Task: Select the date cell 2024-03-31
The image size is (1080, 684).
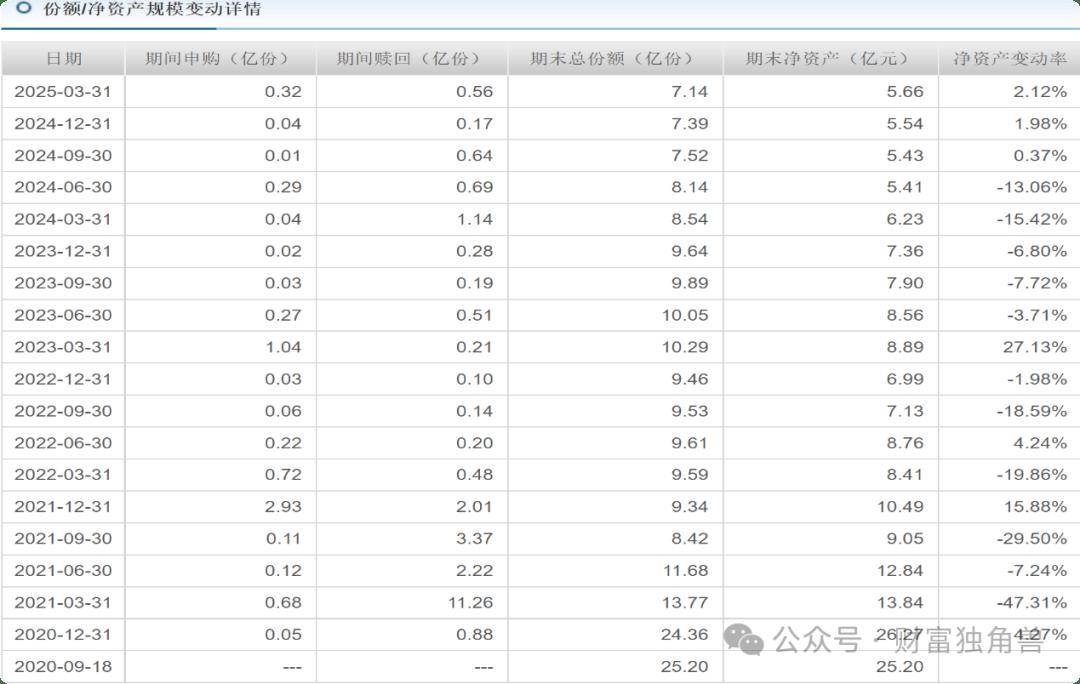Action: pos(63,220)
